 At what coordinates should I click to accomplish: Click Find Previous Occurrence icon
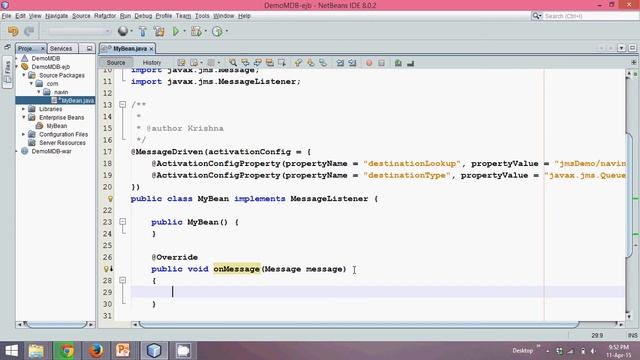pyautogui.click(x=245, y=62)
